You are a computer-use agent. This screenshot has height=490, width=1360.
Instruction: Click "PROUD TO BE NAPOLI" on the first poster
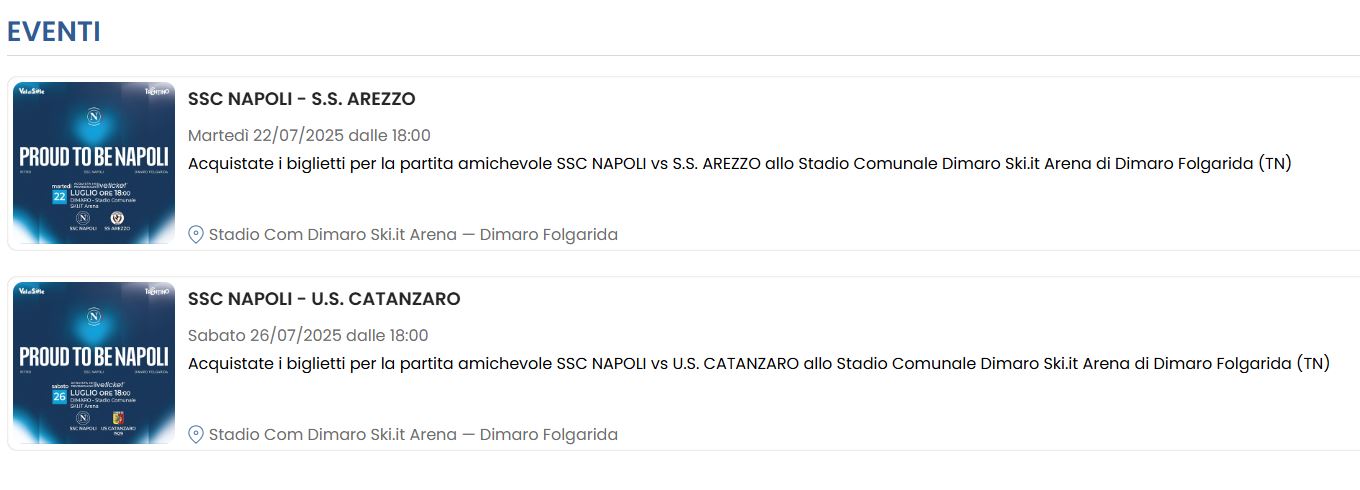click(x=94, y=157)
